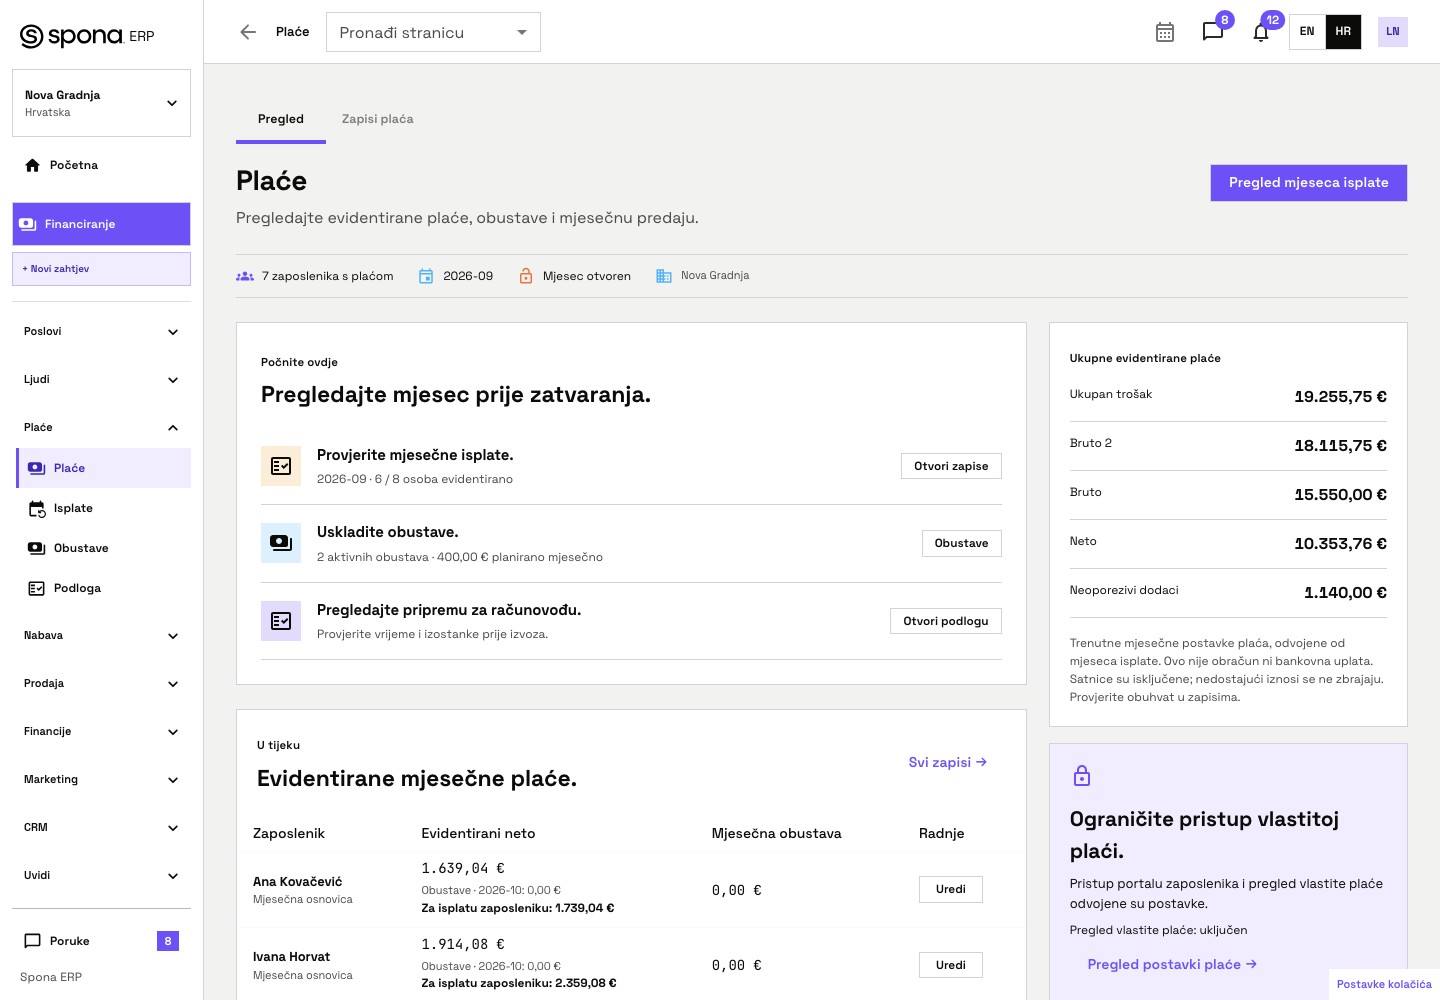Open Isplate in the sidebar
The width and height of the screenshot is (1440, 1000).
(104, 508)
